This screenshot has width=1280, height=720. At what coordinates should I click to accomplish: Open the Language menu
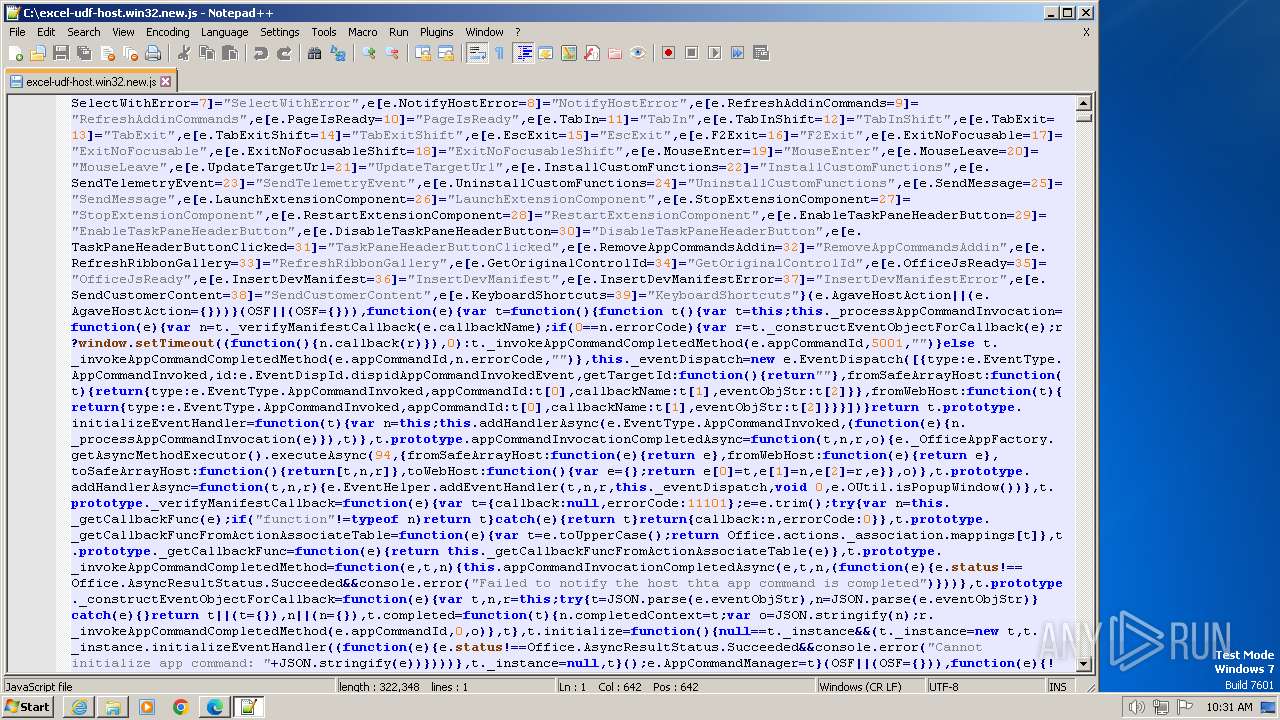click(x=224, y=32)
